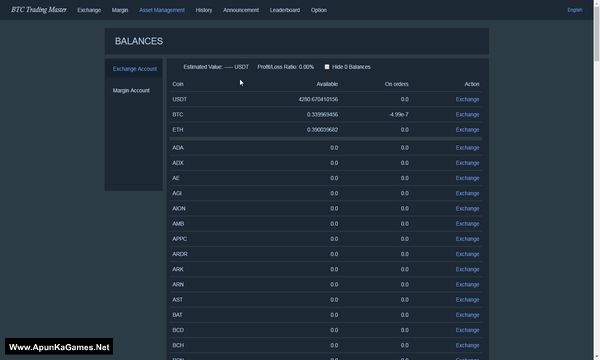
Task: Open the Exchange menu item
Action: 89,10
